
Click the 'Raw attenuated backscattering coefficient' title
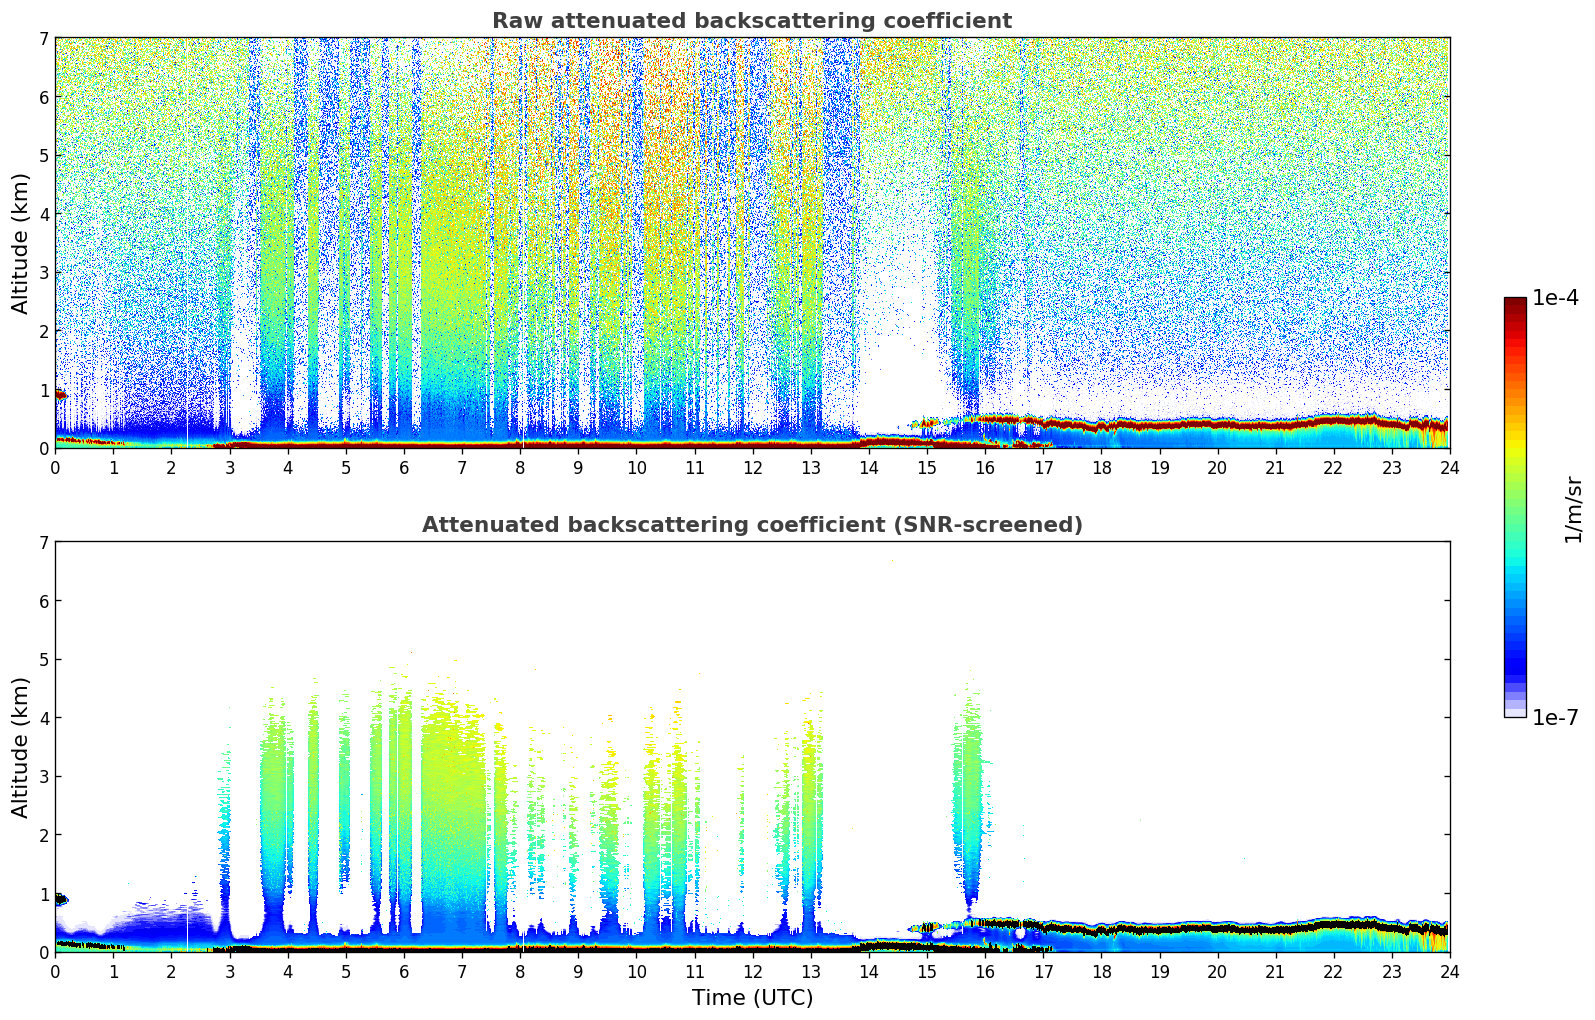click(x=752, y=21)
